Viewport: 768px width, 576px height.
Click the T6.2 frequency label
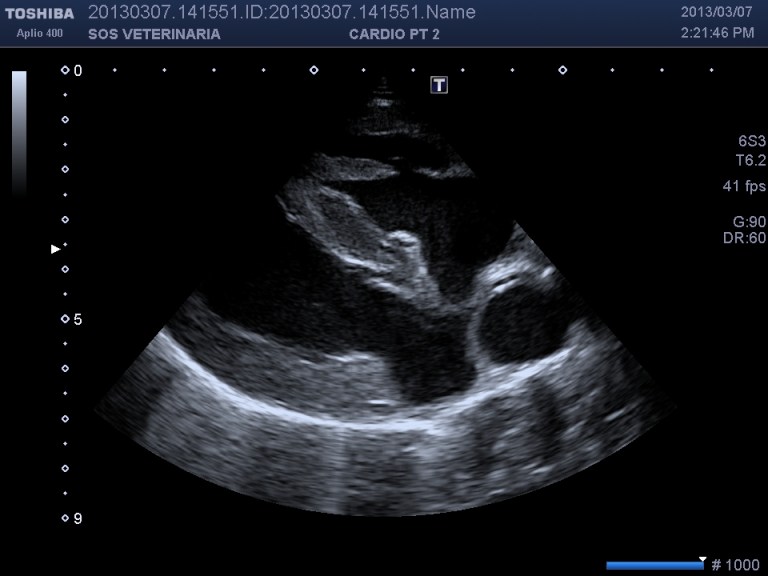[x=750, y=159]
